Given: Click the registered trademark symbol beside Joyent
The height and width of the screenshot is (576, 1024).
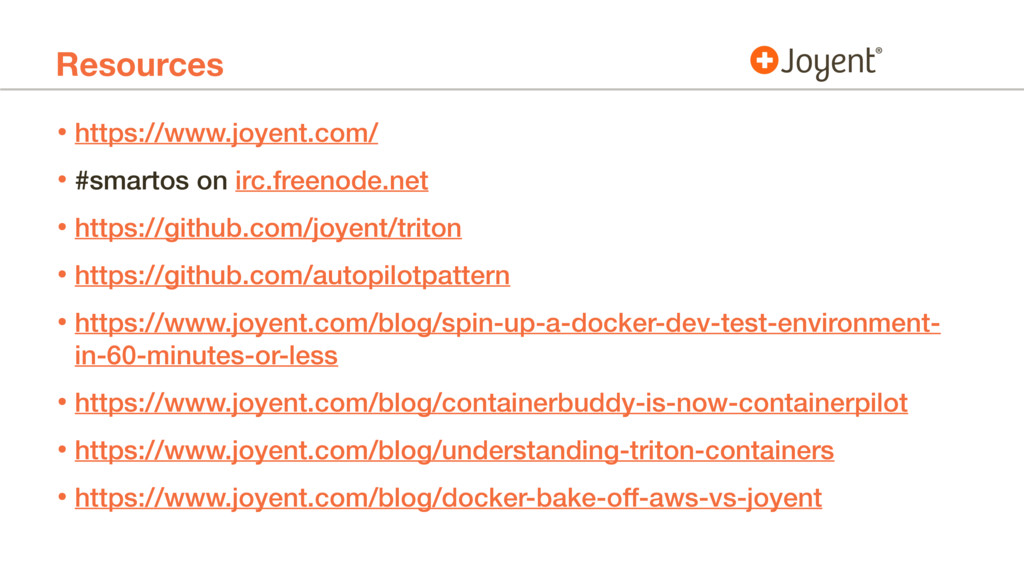Looking at the screenshot, I should pos(878,50).
